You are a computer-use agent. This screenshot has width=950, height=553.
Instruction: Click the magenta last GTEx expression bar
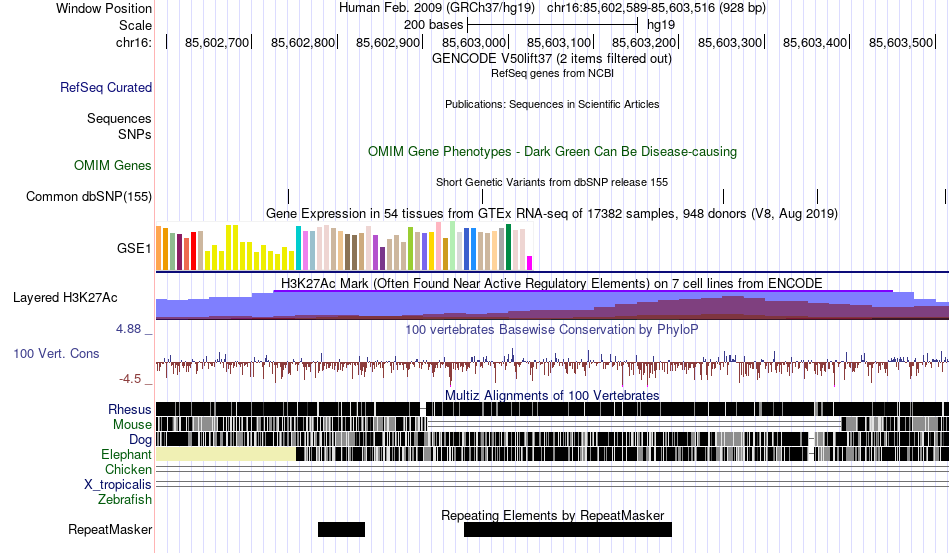[530, 263]
